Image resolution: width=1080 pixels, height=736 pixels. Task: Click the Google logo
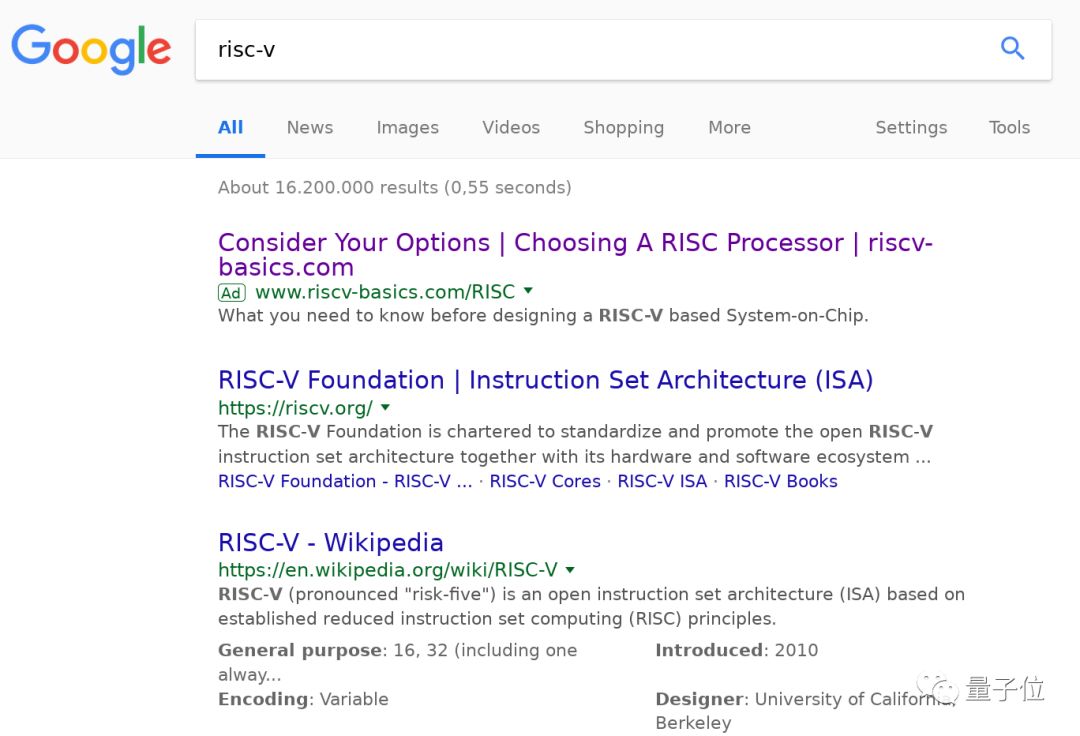click(x=91, y=49)
